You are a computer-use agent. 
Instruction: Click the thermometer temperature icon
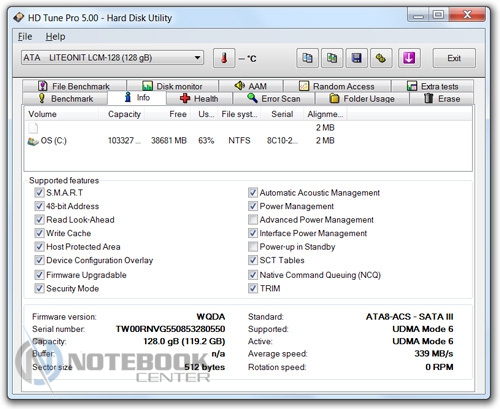coord(224,58)
